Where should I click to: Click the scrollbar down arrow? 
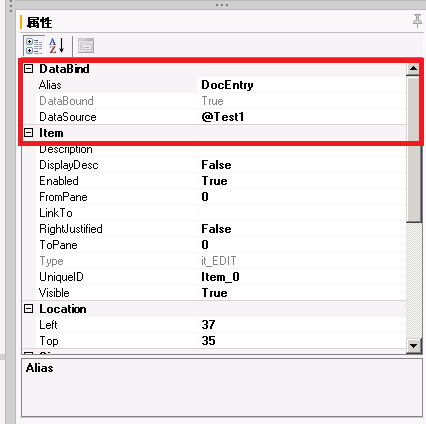click(x=413, y=346)
